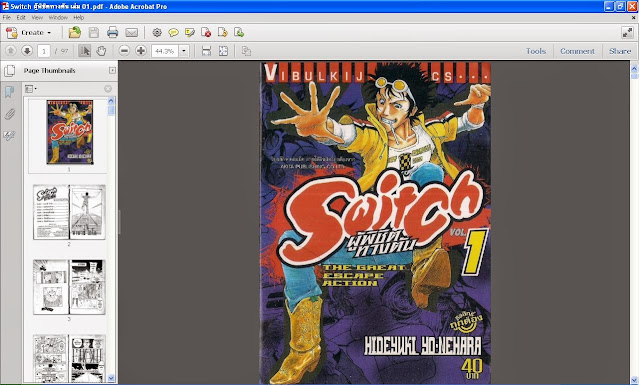Toggle Read Mode expand icon

(x=627, y=33)
